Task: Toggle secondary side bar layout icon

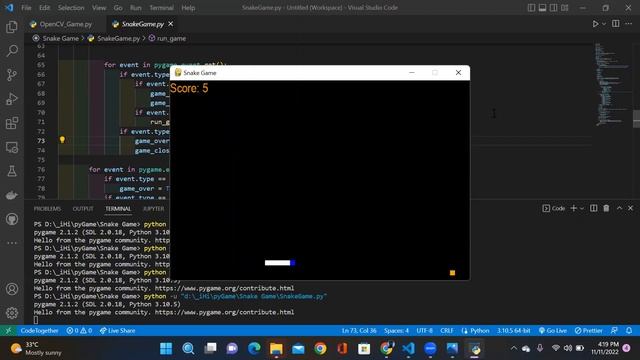Action: coord(553,8)
